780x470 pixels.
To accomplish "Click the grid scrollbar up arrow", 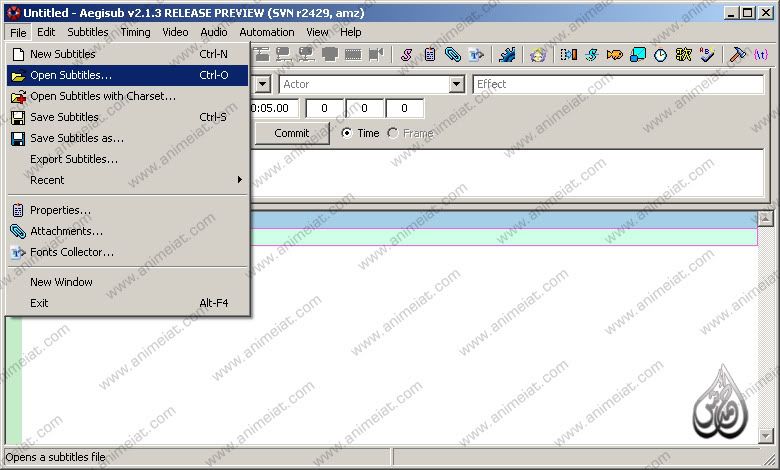I will (765, 218).
